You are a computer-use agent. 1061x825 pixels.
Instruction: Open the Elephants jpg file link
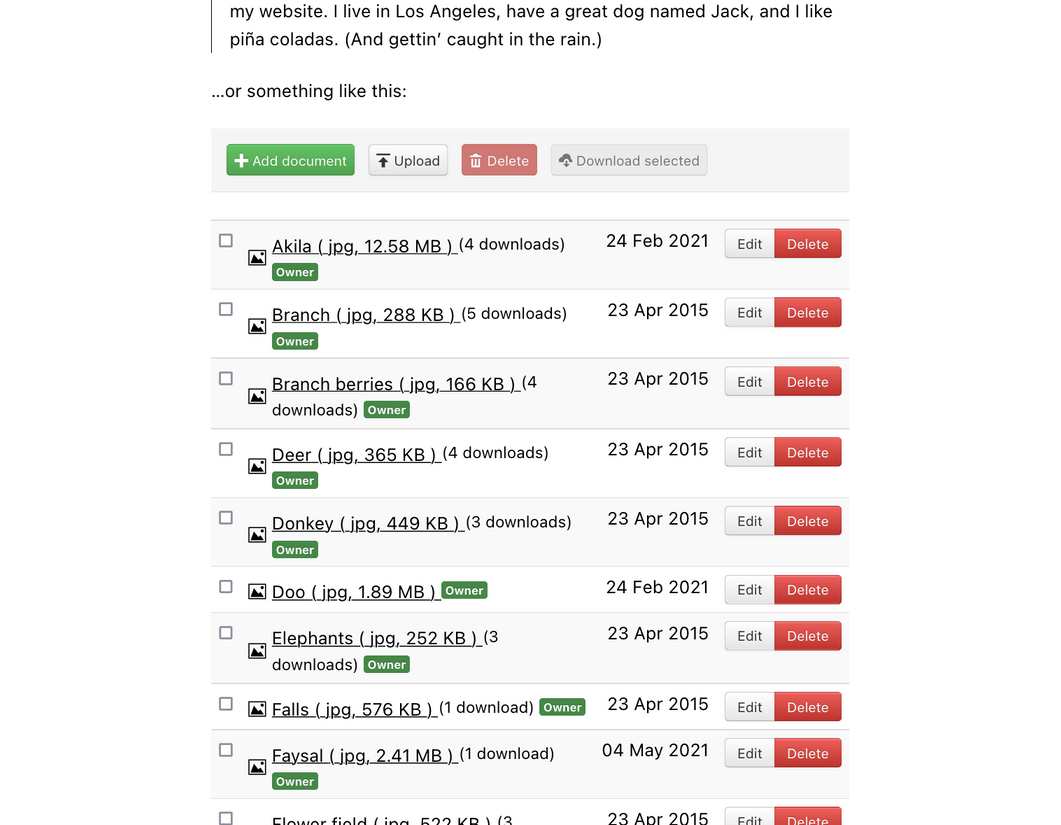377,638
